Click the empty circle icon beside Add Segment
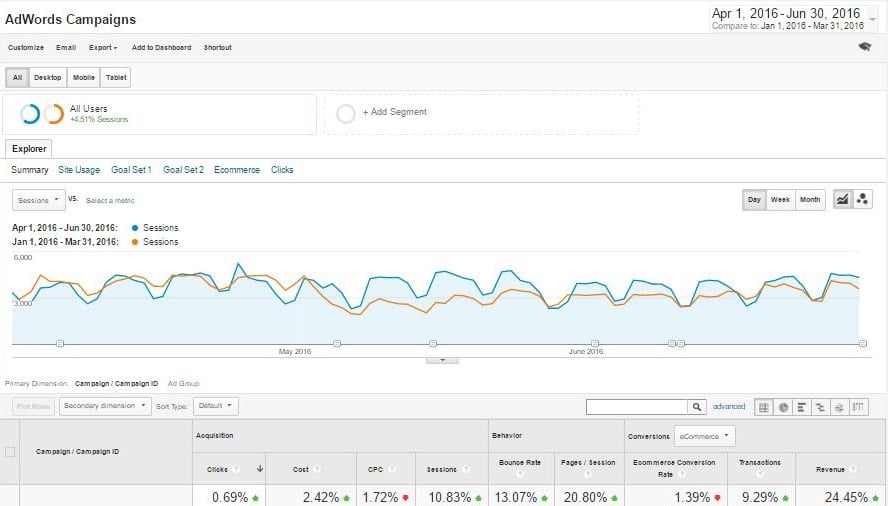888x506 pixels. coord(345,113)
